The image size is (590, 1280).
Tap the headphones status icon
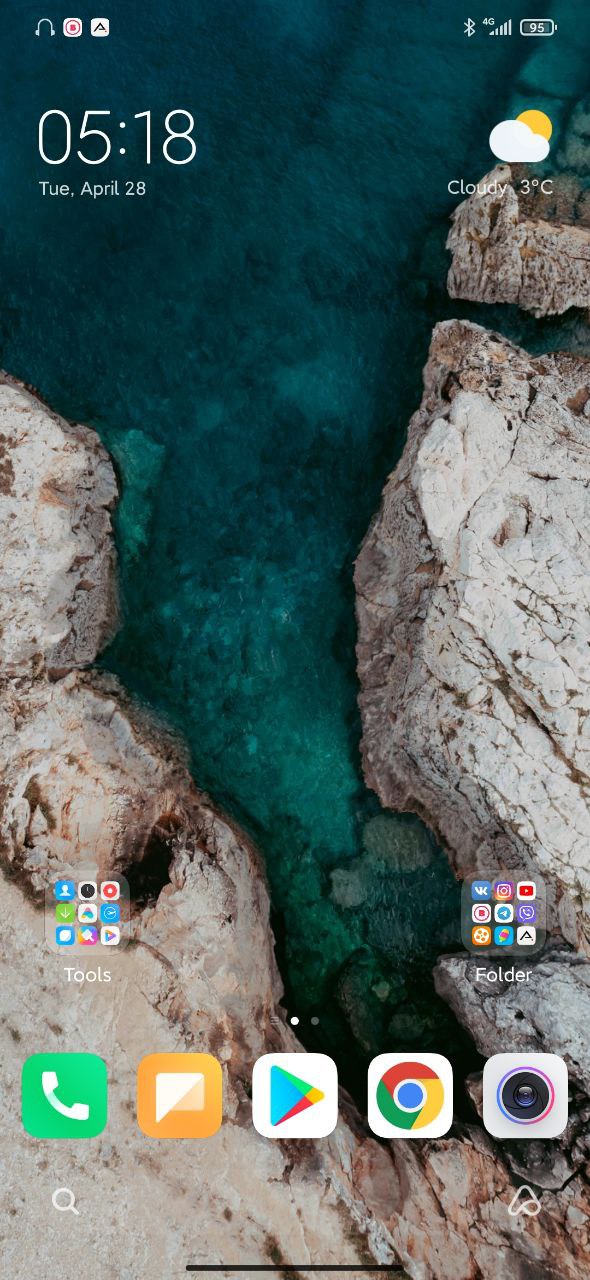44,28
